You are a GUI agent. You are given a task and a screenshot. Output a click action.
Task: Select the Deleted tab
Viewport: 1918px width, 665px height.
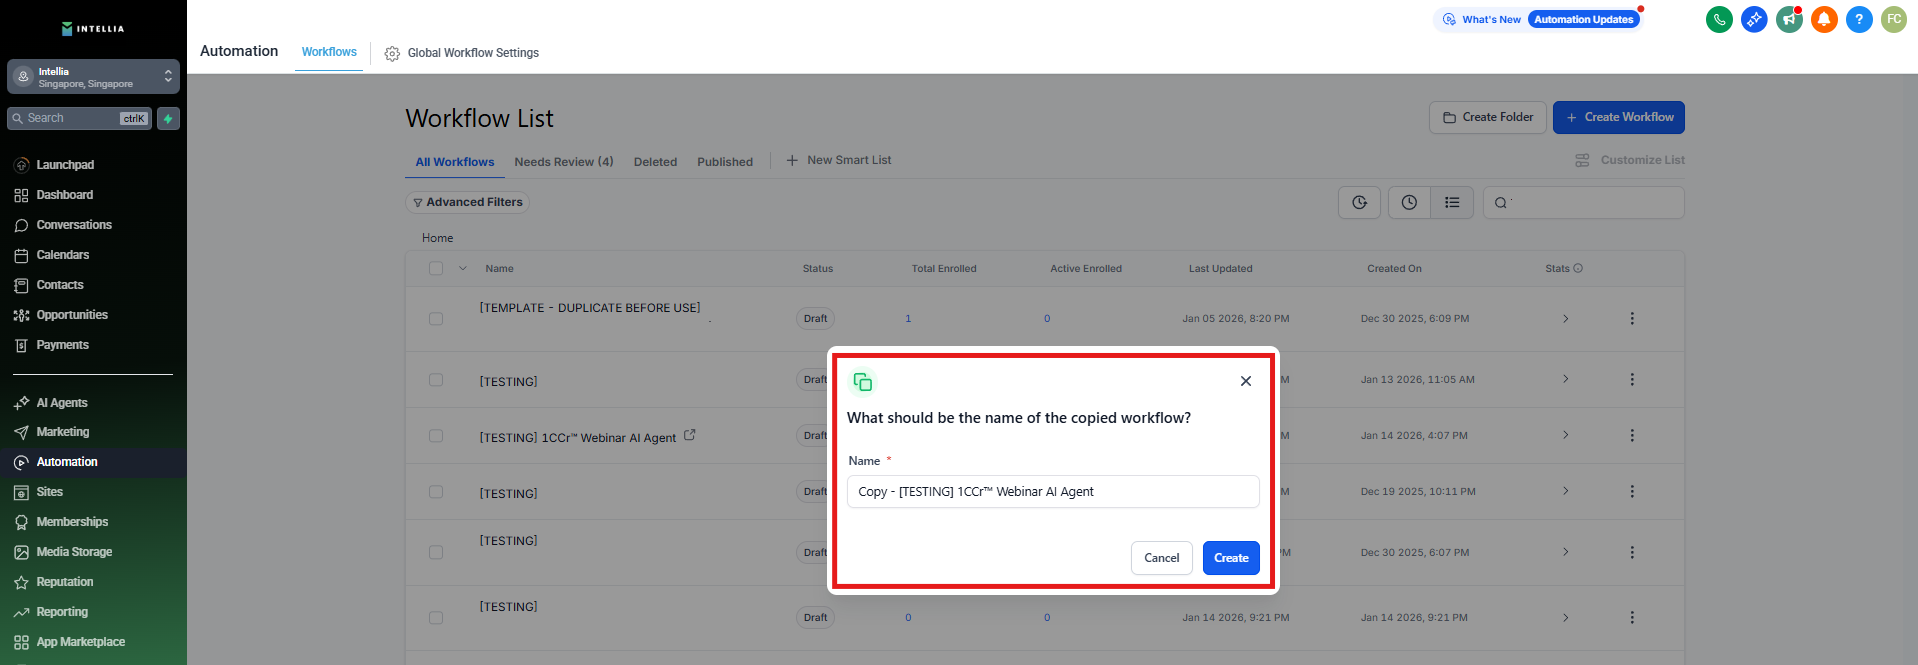coord(655,162)
